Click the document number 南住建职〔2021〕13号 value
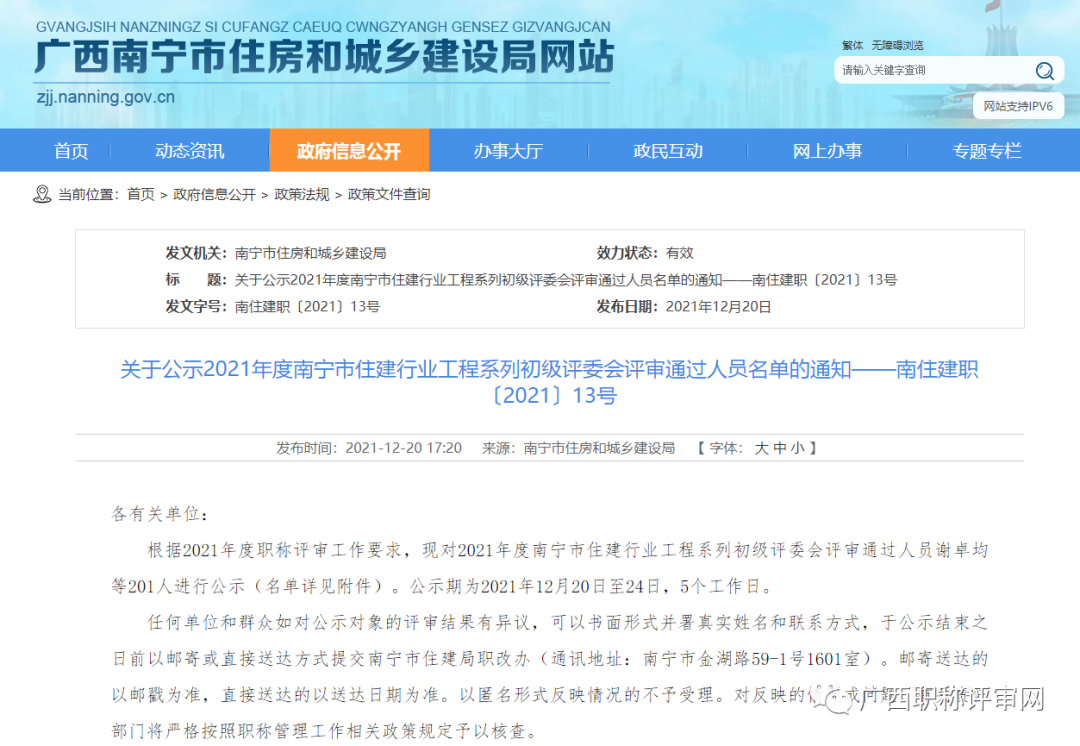Screen dimensions: 1080x746 [x=307, y=307]
